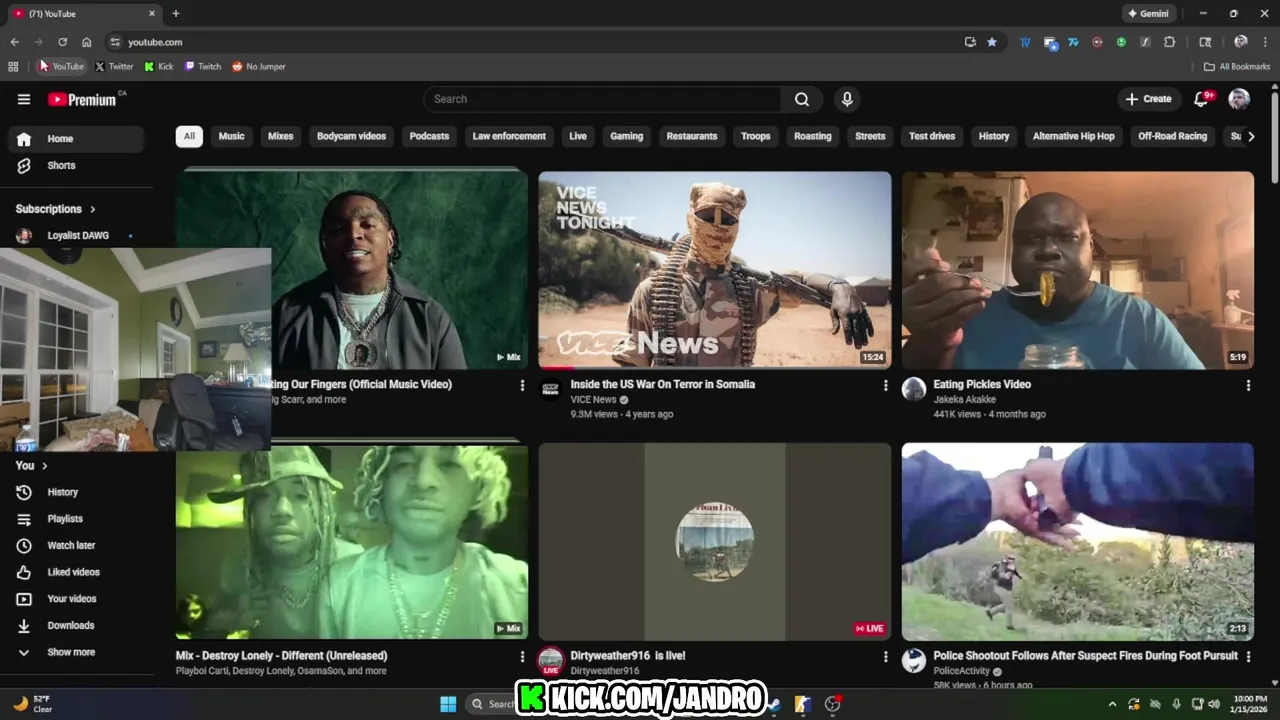Open the Twitch bookmark
The height and width of the screenshot is (720, 1280).
click(203, 67)
